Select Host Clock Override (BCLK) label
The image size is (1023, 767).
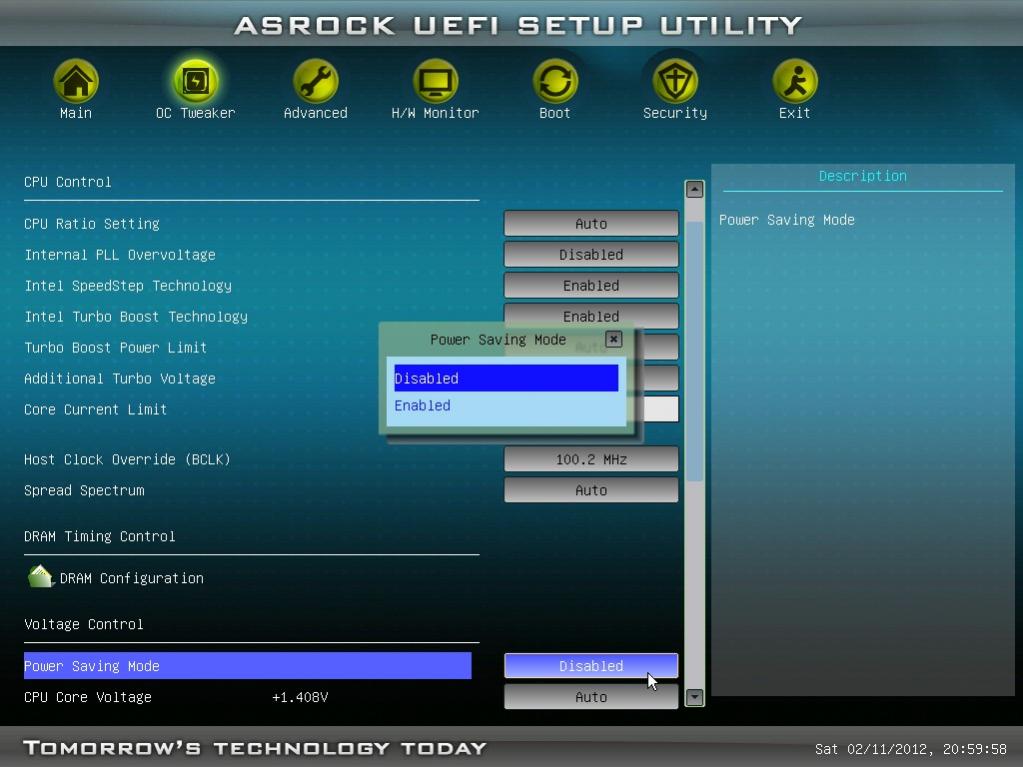pyautogui.click(x=127, y=459)
